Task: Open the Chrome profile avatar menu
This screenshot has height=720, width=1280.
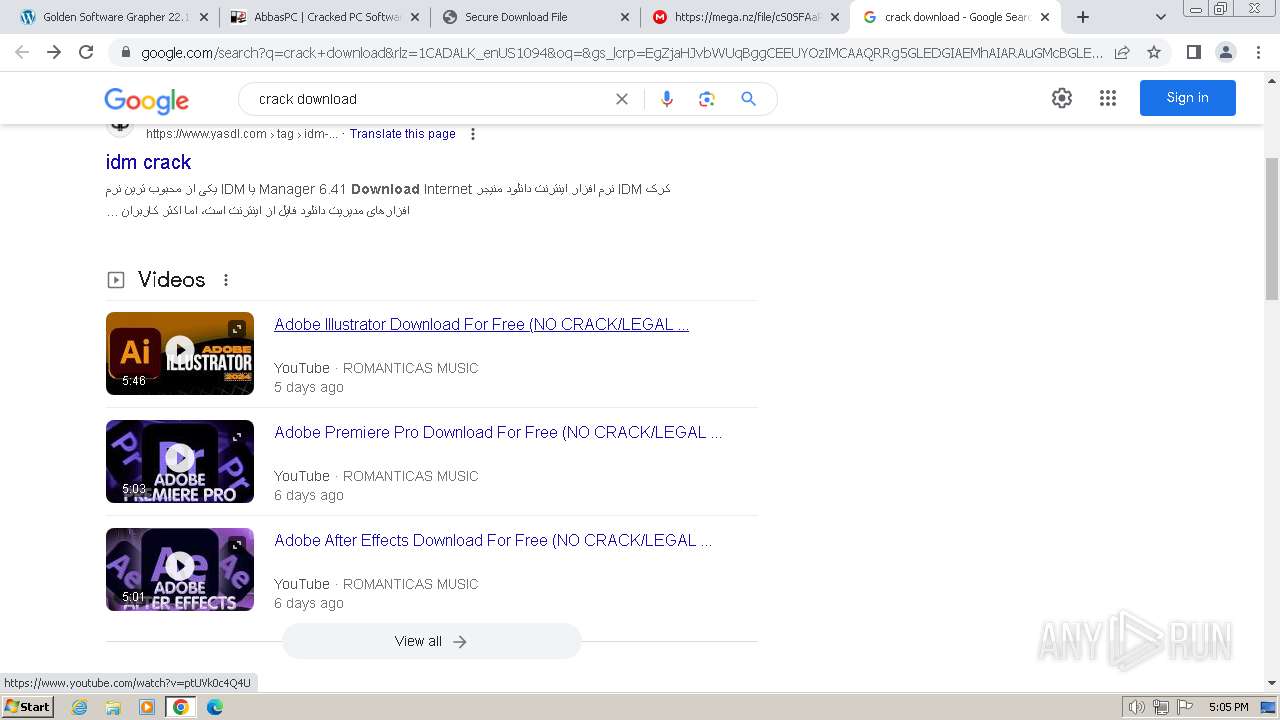Action: pyautogui.click(x=1225, y=52)
